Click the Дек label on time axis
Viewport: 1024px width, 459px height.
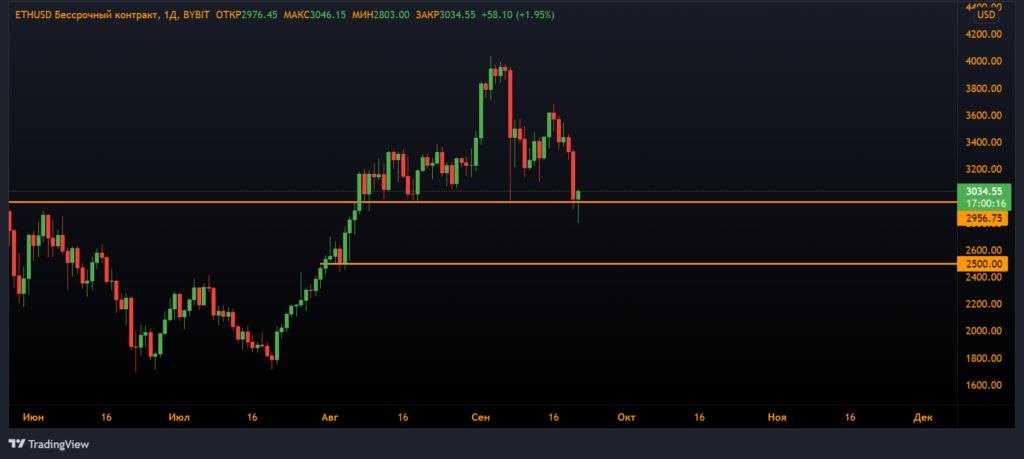(x=922, y=415)
